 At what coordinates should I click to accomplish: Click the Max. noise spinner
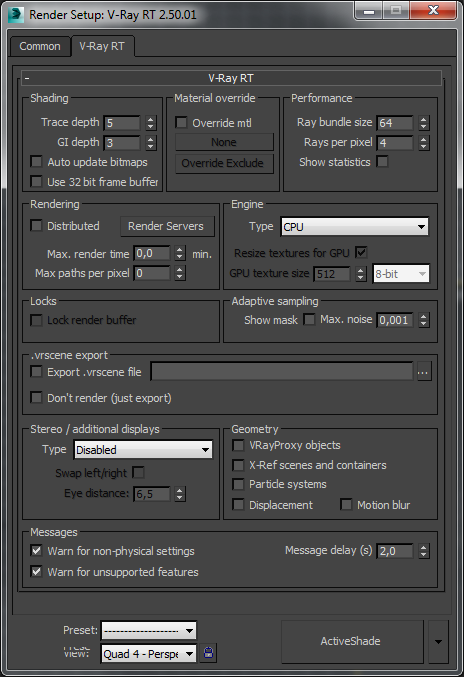423,320
